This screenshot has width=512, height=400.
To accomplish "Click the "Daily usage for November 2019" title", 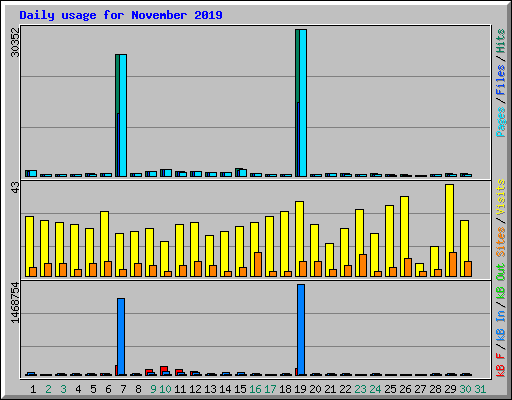I will [121, 15].
